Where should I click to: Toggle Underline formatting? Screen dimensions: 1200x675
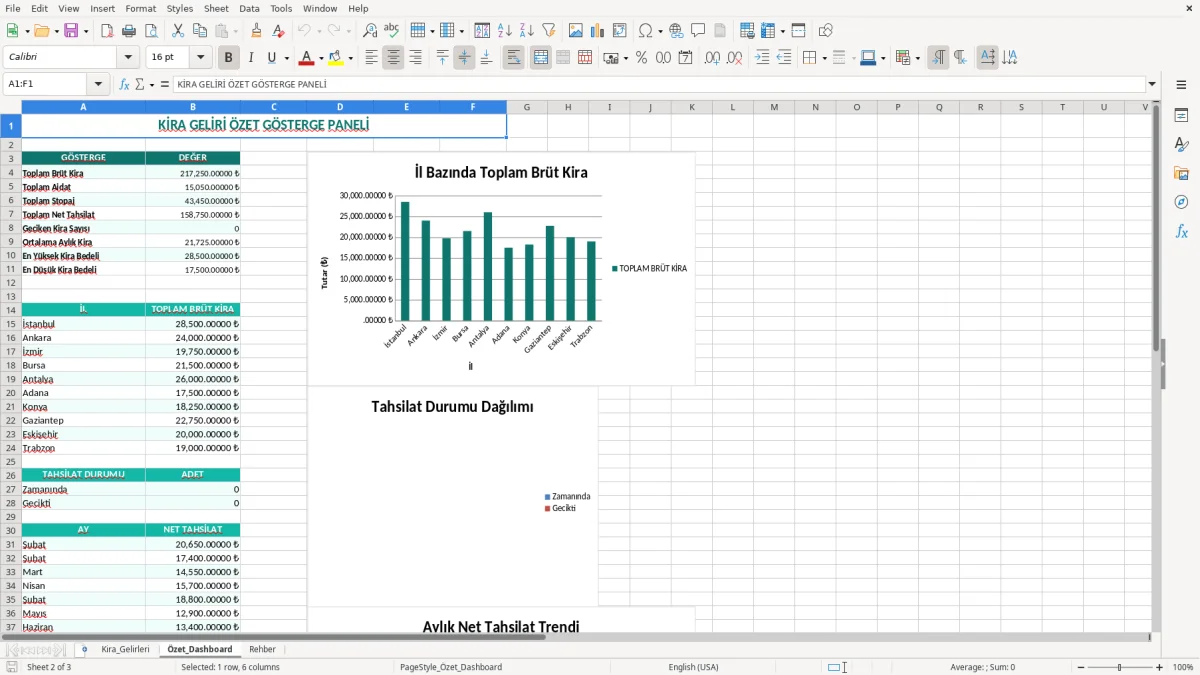coord(271,58)
